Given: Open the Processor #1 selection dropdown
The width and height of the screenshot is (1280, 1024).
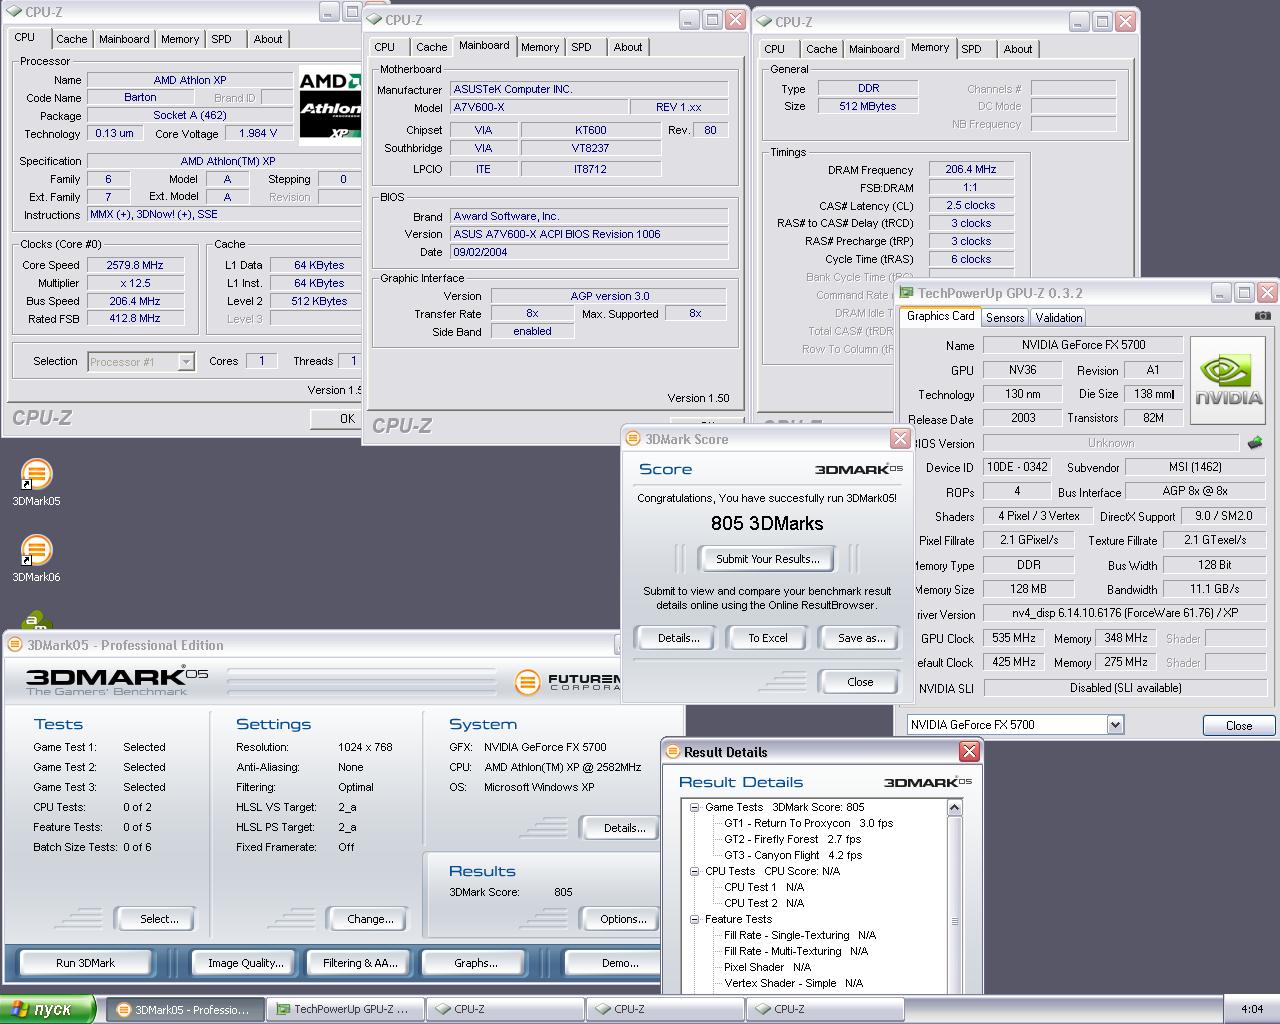Looking at the screenshot, I should (x=185, y=362).
